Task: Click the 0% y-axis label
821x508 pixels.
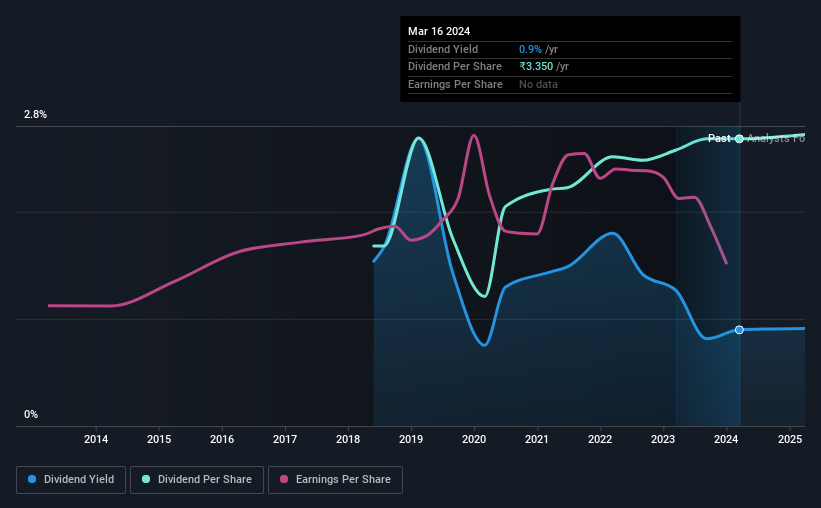Action: [x=31, y=415]
